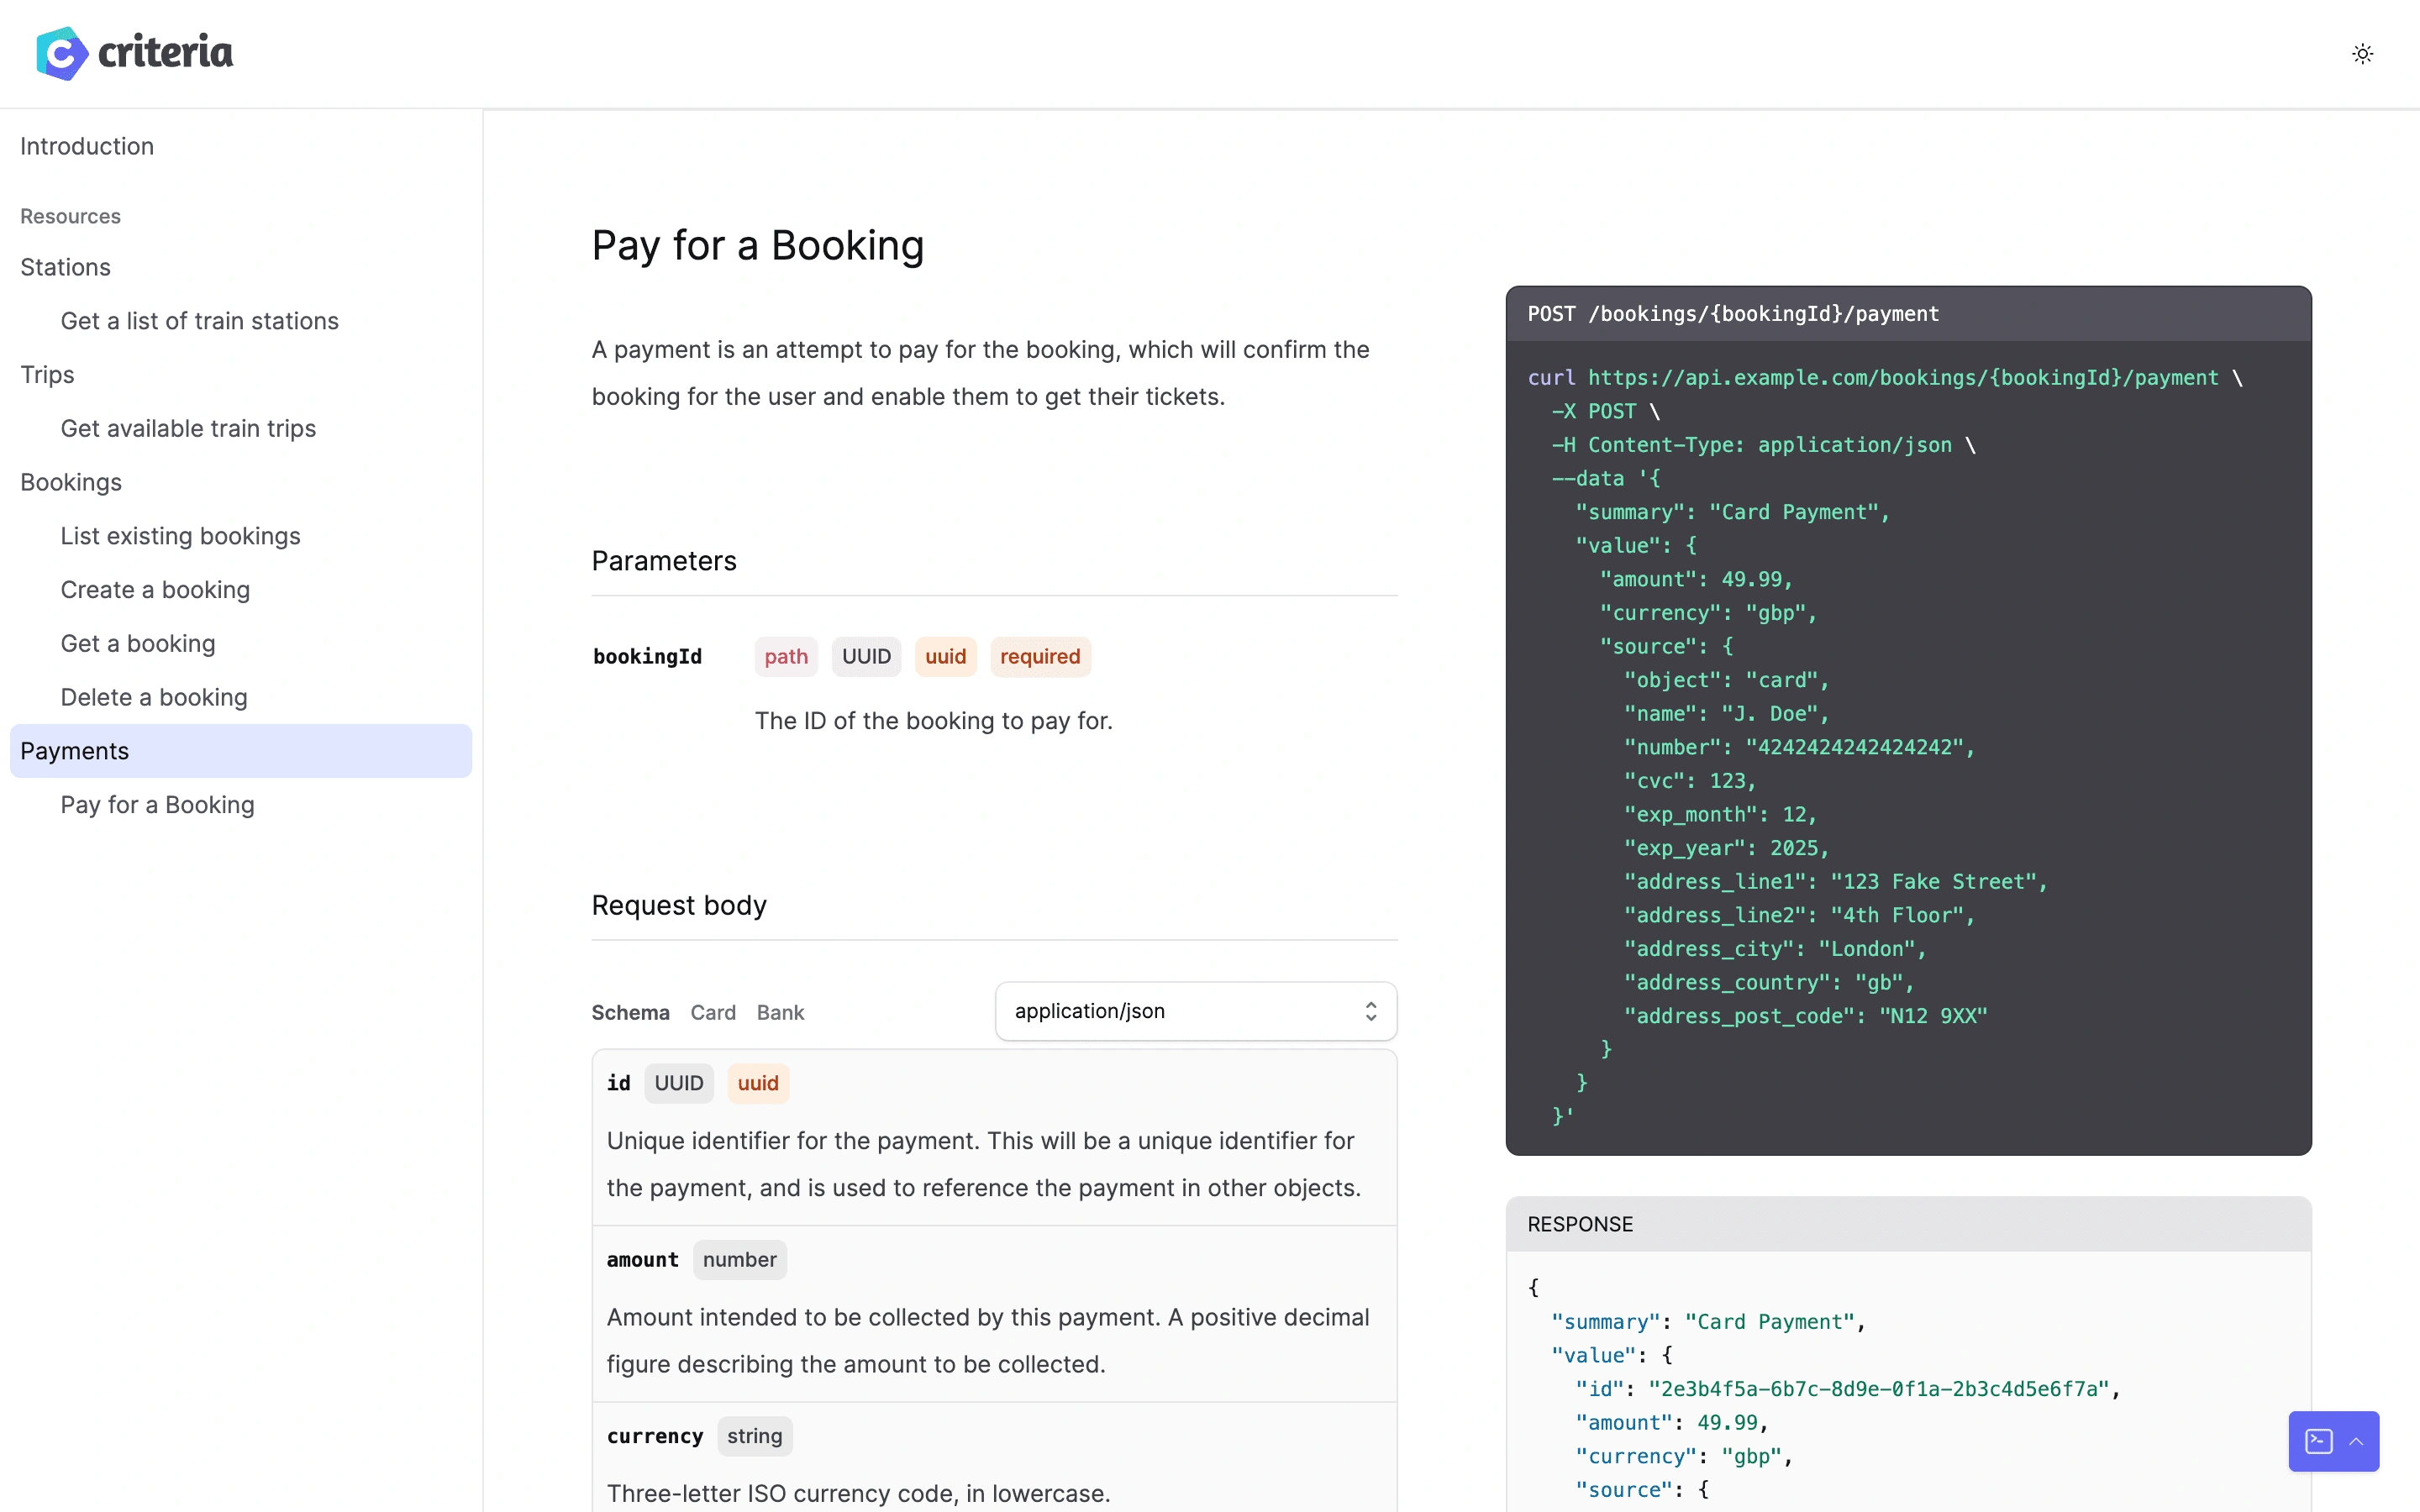The image size is (2420, 1512).
Task: Click required badge on bookingId parameter
Action: tap(1040, 655)
